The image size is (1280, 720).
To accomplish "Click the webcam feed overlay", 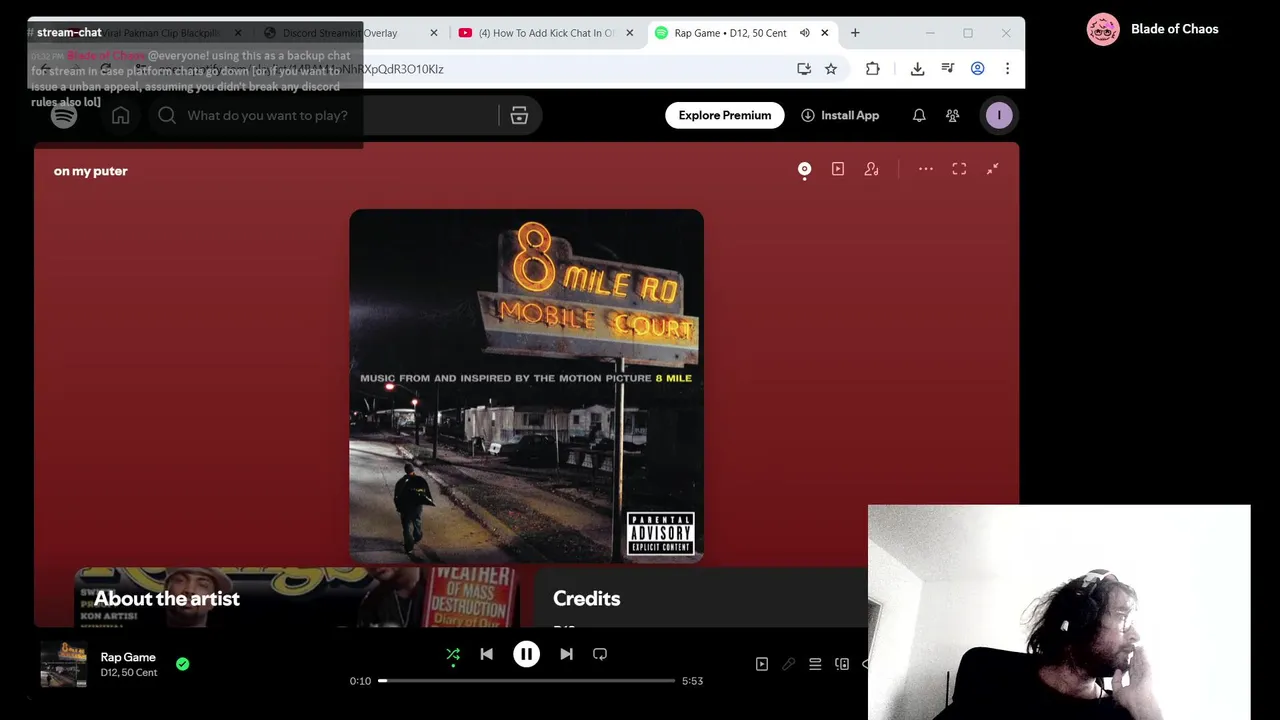I will (x=1059, y=612).
